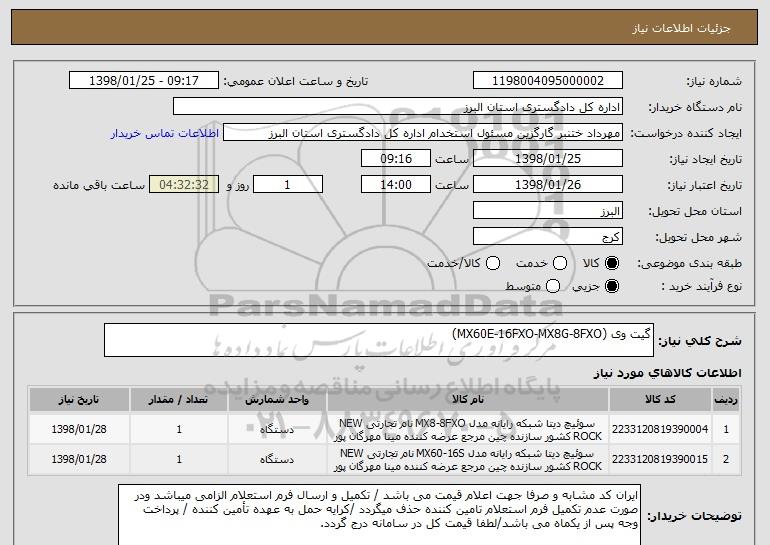Click the general description box گیت وی
This screenshot has height=545, width=770.
point(379,340)
